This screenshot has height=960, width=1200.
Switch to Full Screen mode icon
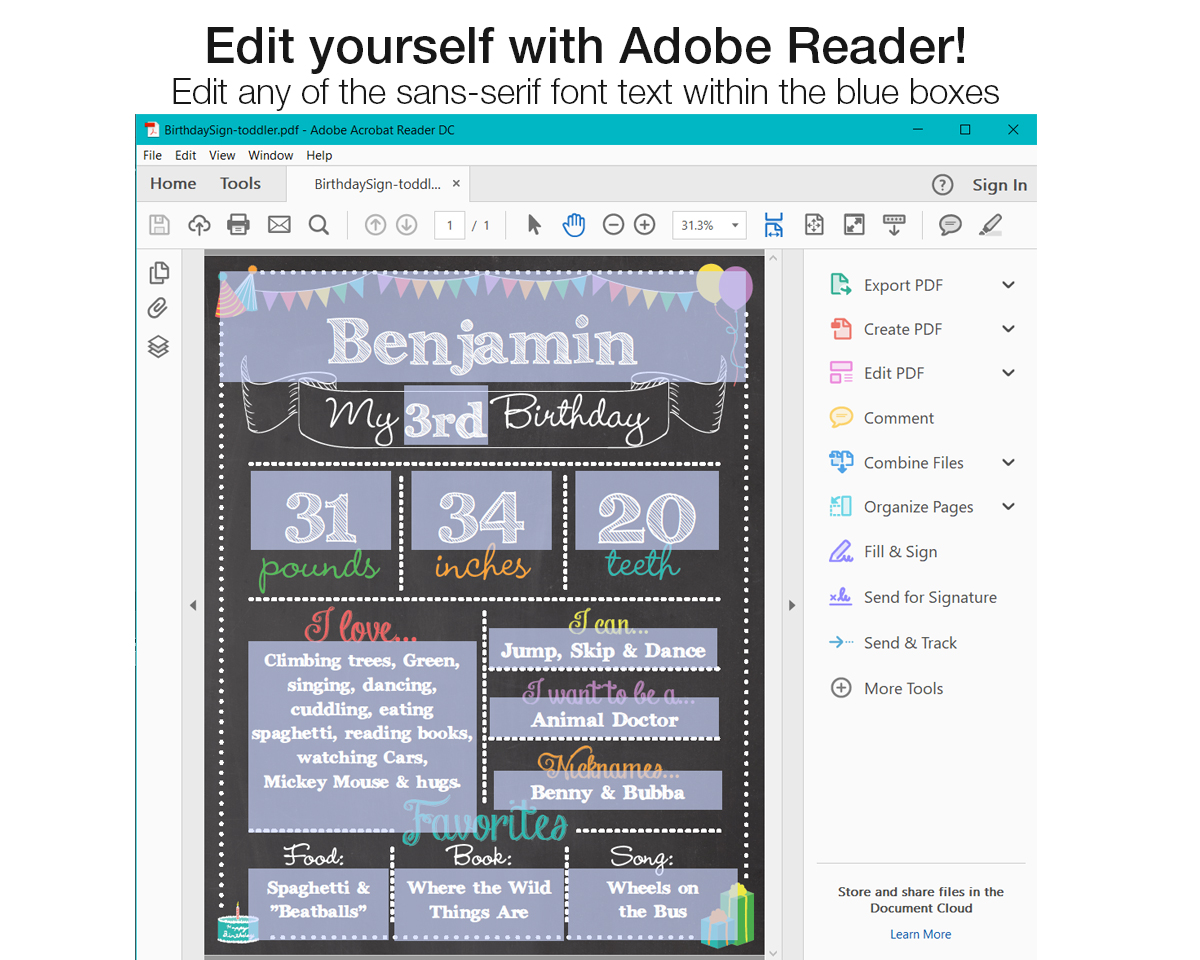pos(854,225)
